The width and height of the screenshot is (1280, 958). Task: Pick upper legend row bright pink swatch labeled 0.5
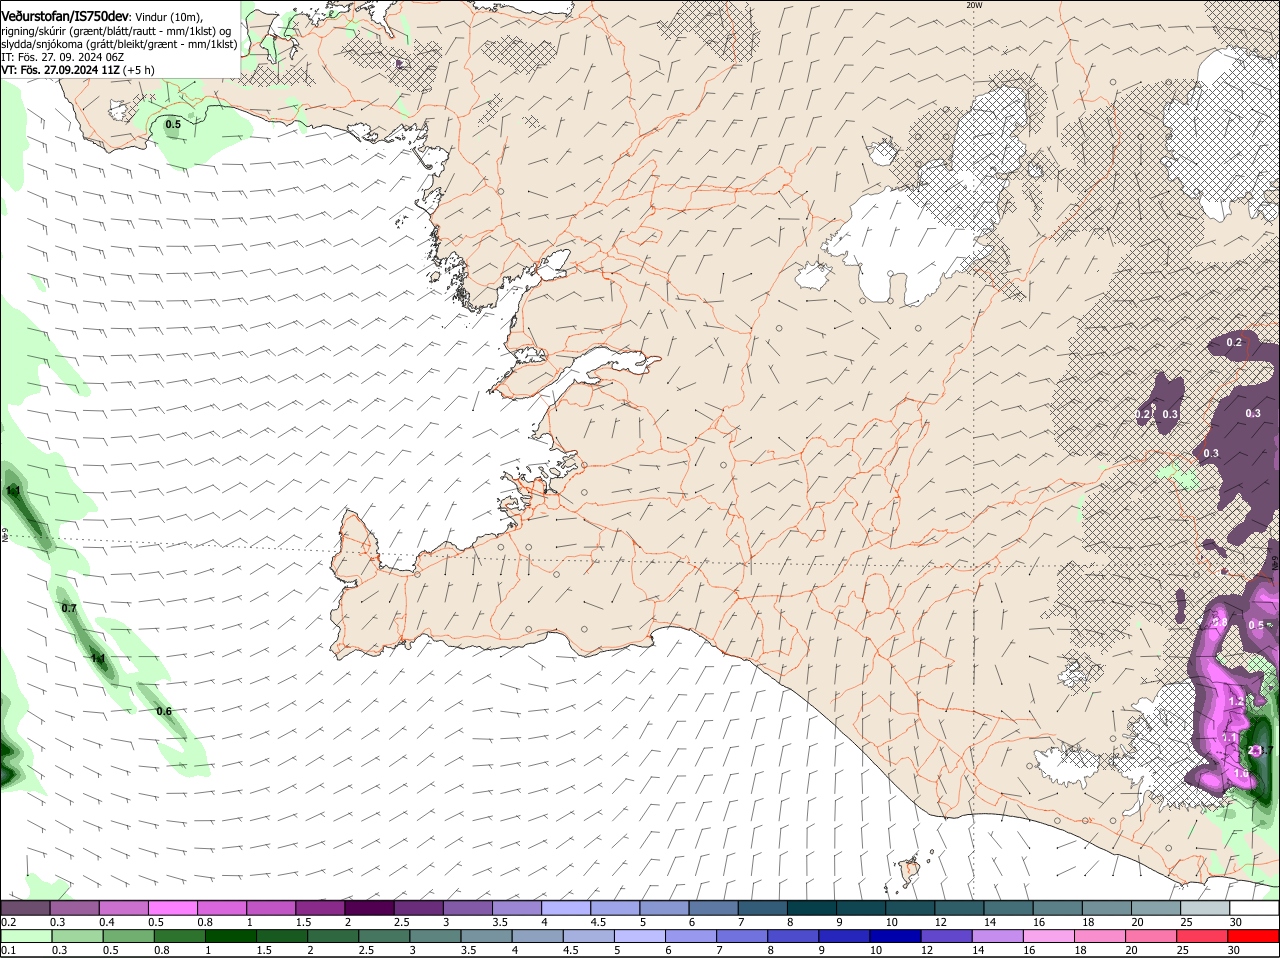(x=172, y=908)
